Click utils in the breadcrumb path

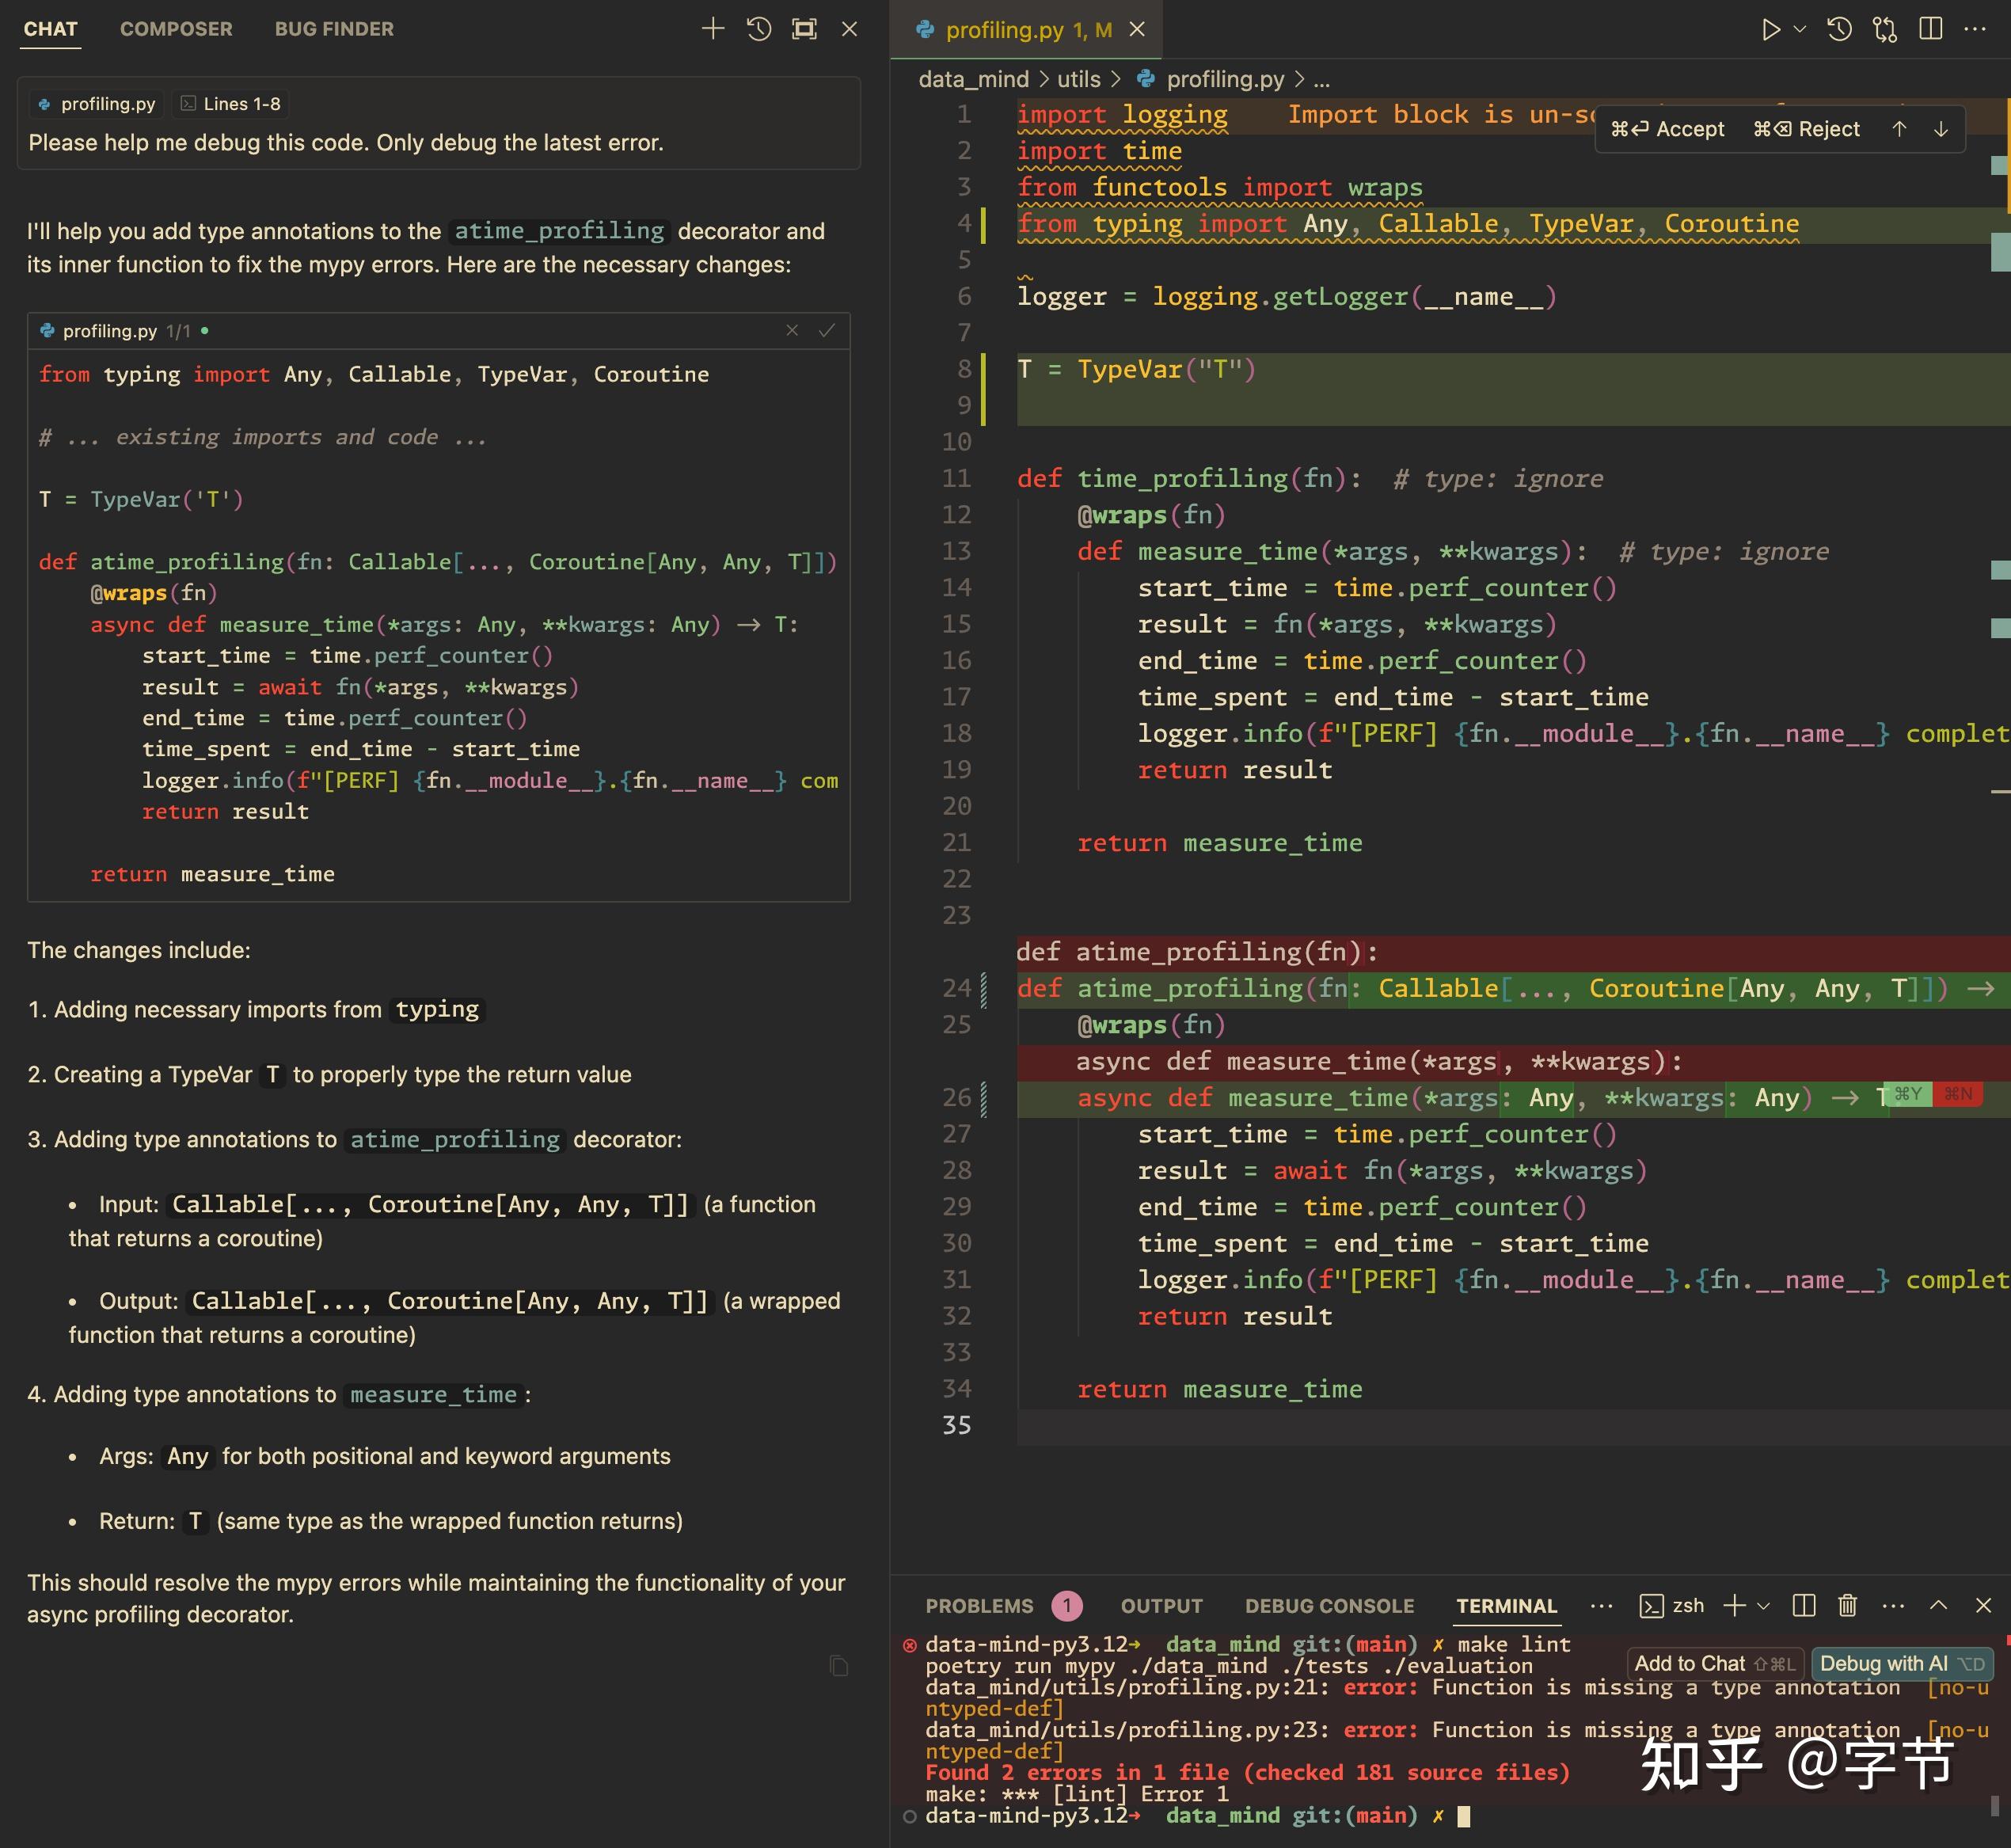pyautogui.click(x=1078, y=79)
